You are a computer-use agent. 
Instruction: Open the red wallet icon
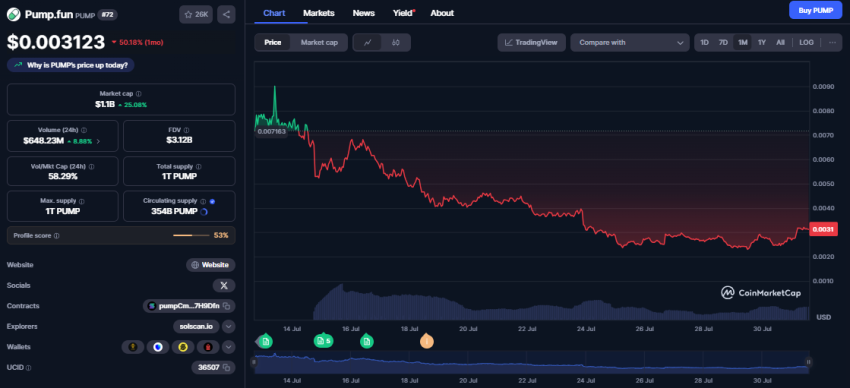pos(208,347)
